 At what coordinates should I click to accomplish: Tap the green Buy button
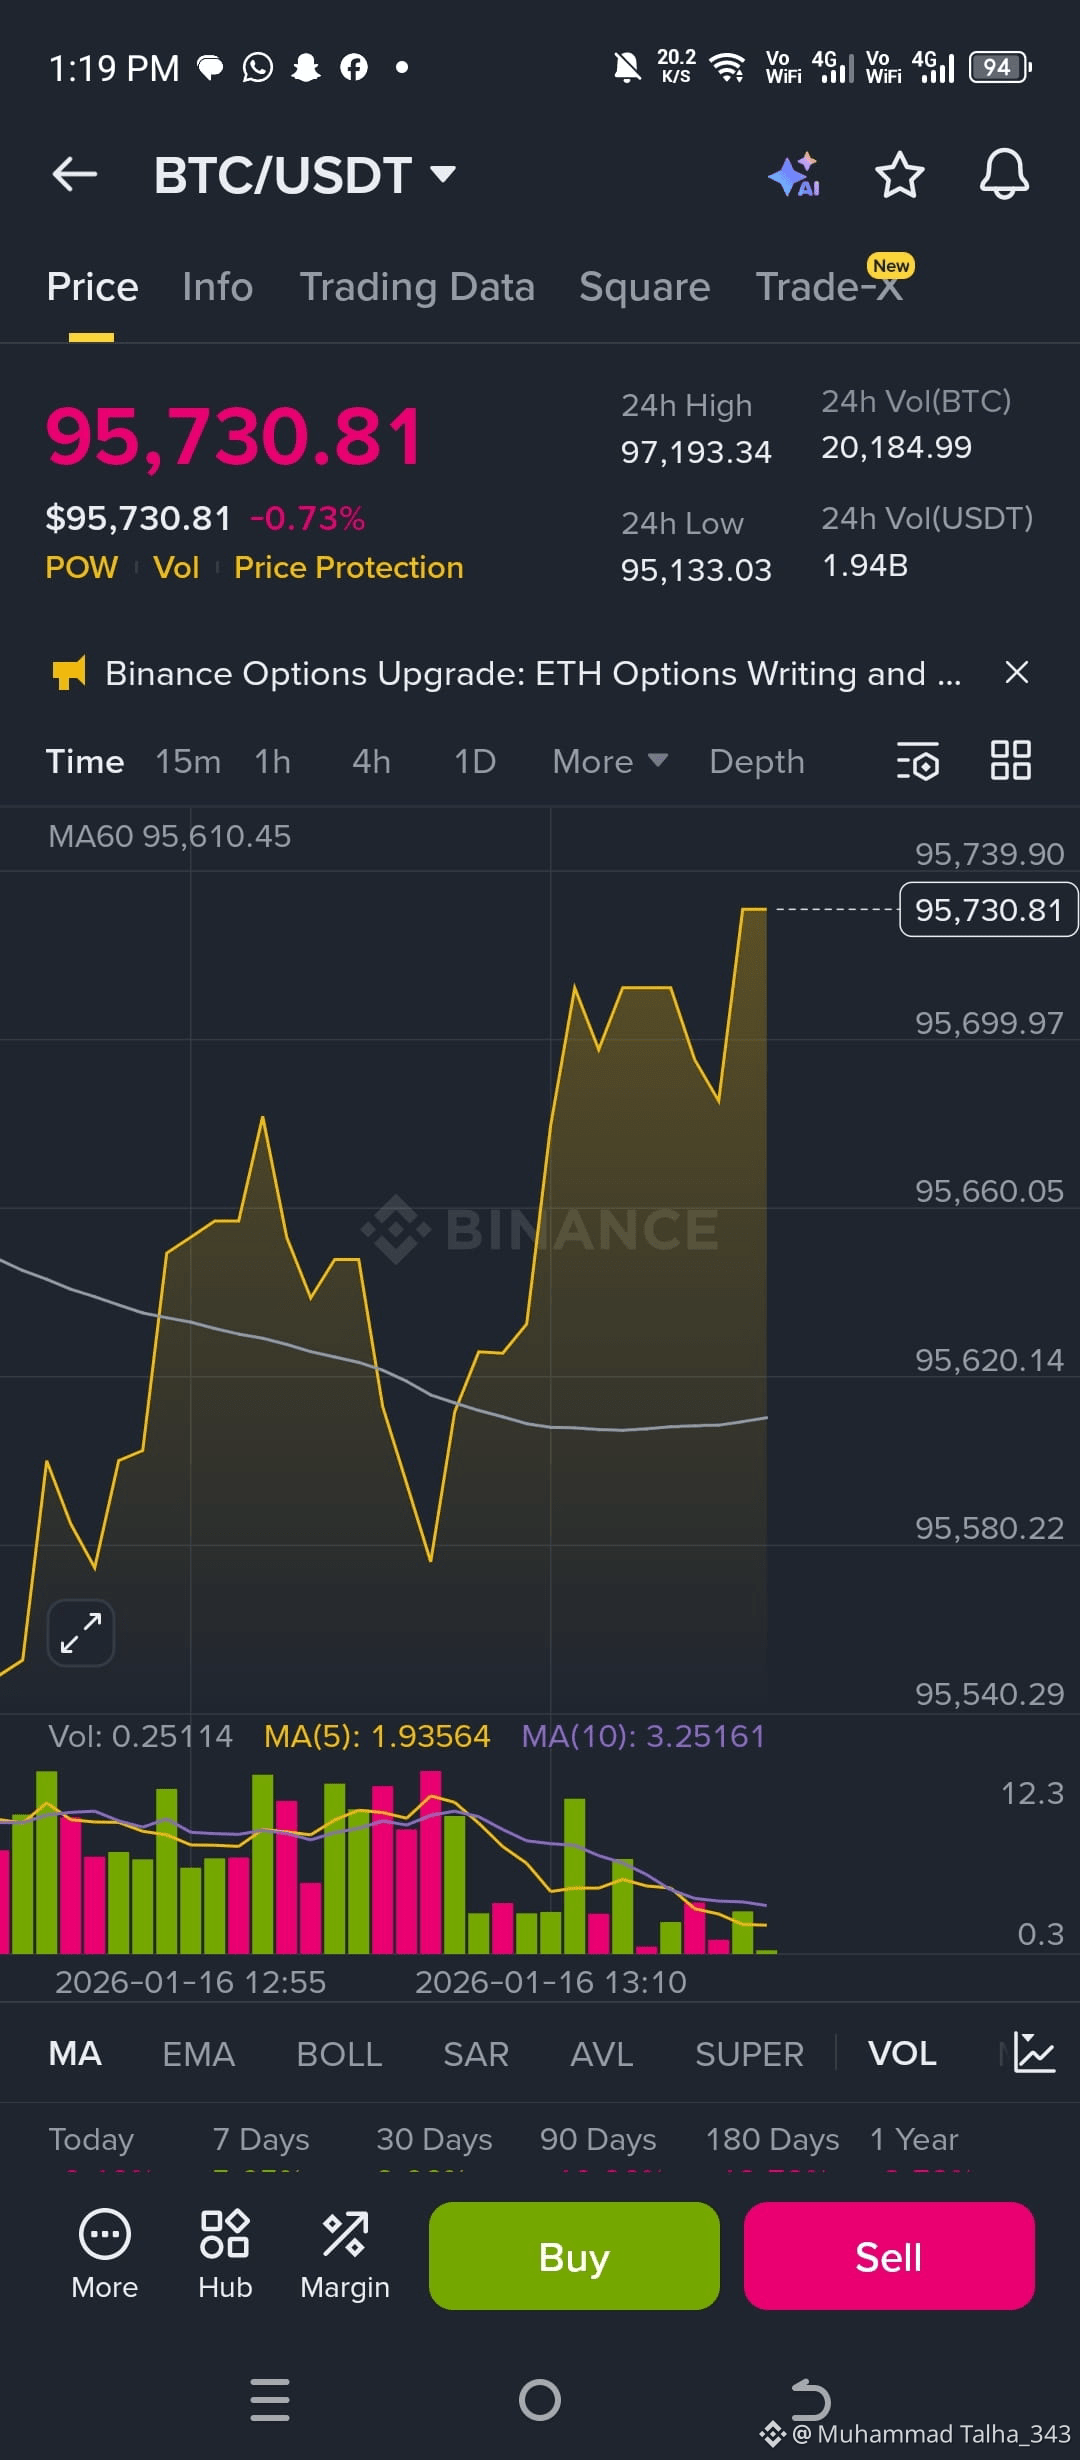pyautogui.click(x=574, y=2256)
